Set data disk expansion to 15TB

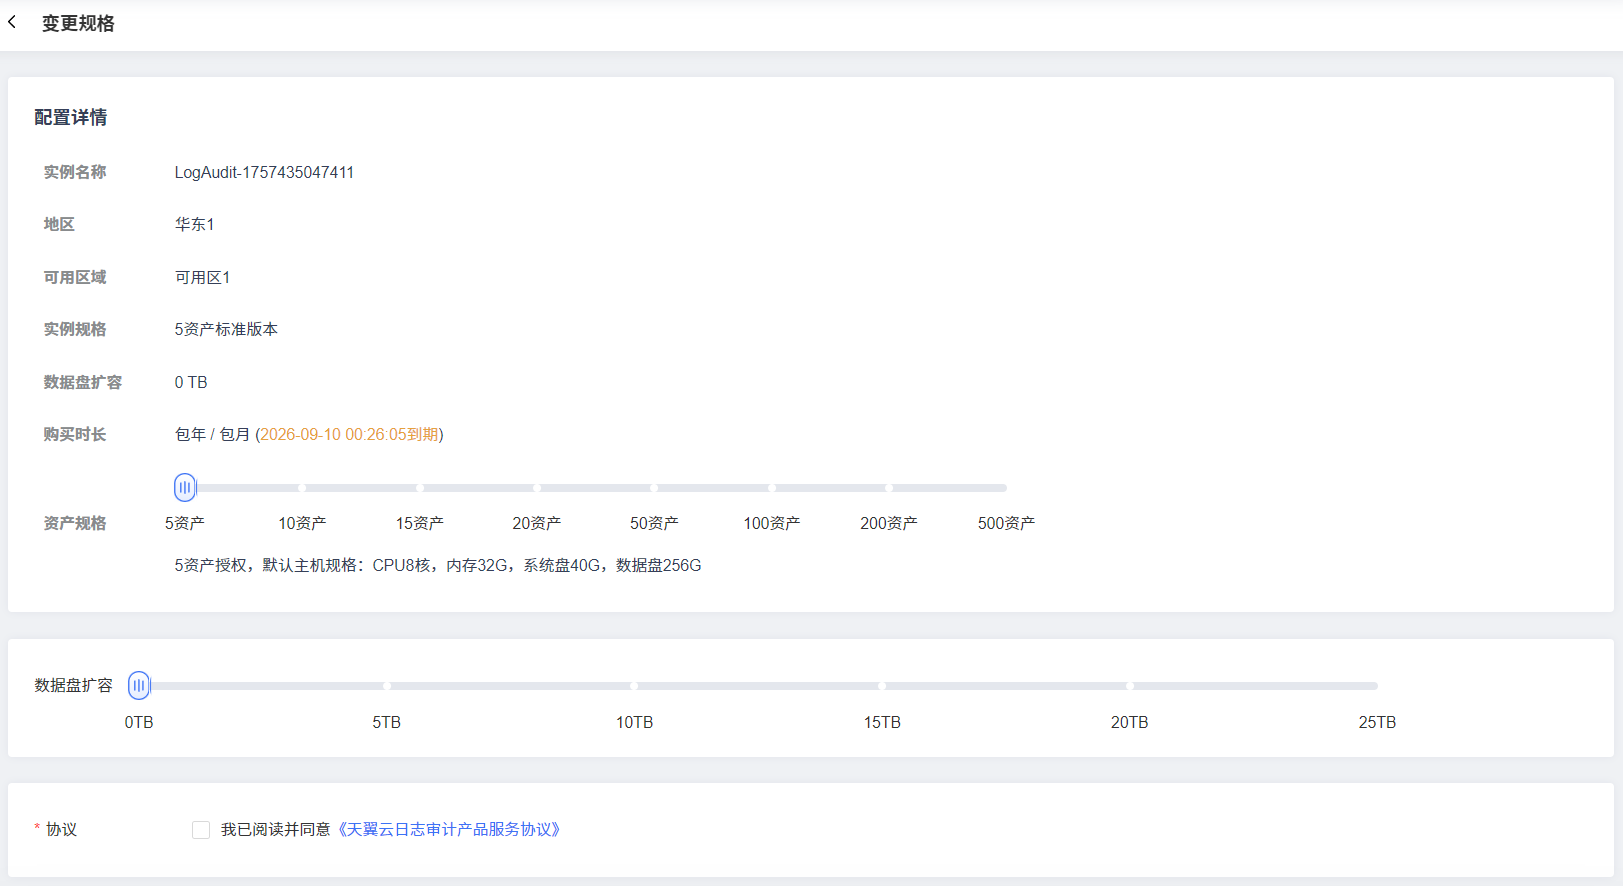click(x=882, y=686)
